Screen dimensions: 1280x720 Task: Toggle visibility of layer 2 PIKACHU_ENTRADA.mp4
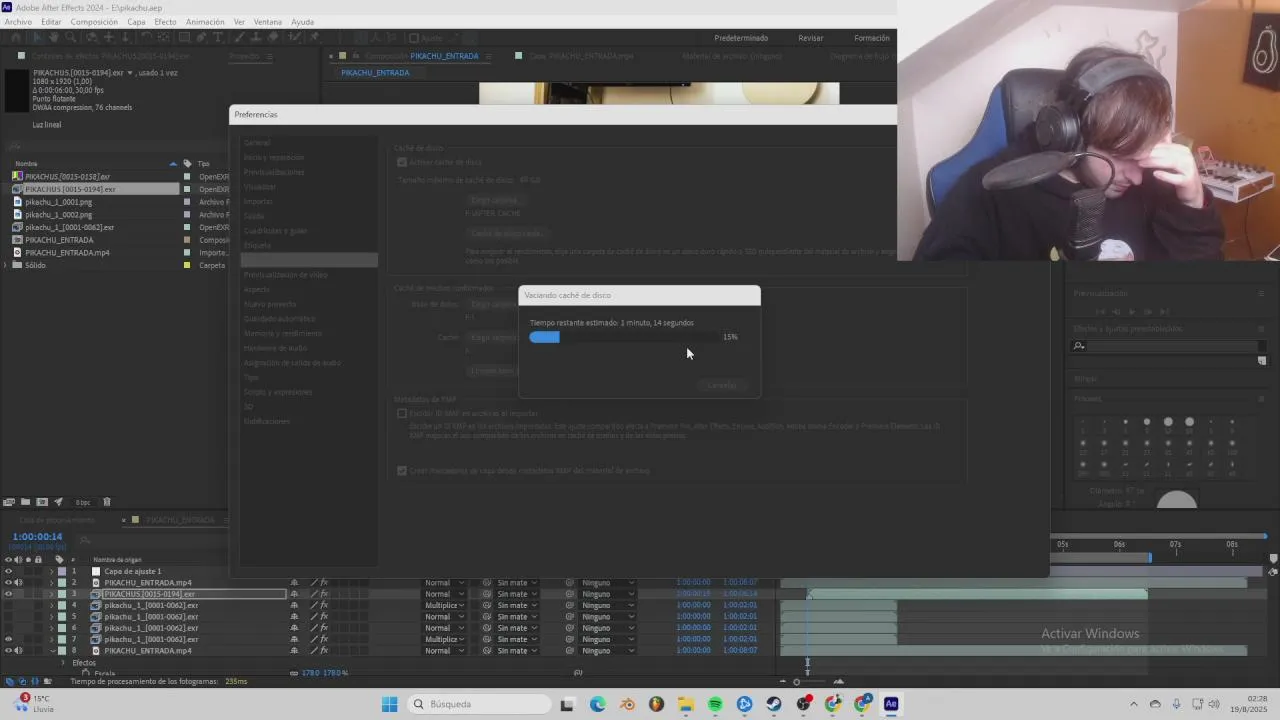[x=8, y=582]
